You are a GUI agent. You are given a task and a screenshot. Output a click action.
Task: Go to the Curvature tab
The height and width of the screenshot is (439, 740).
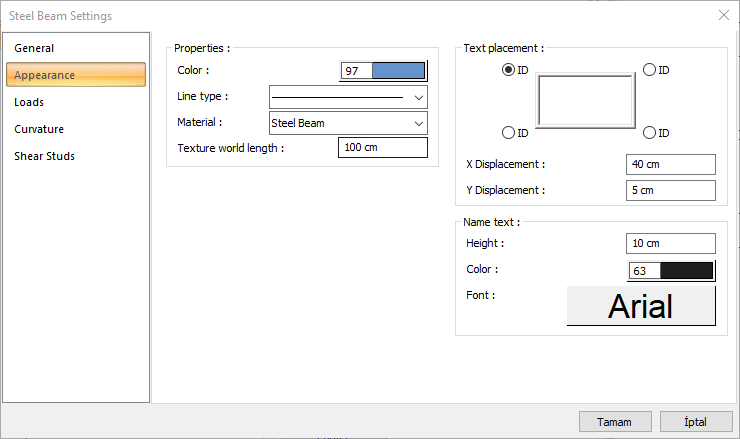39,129
